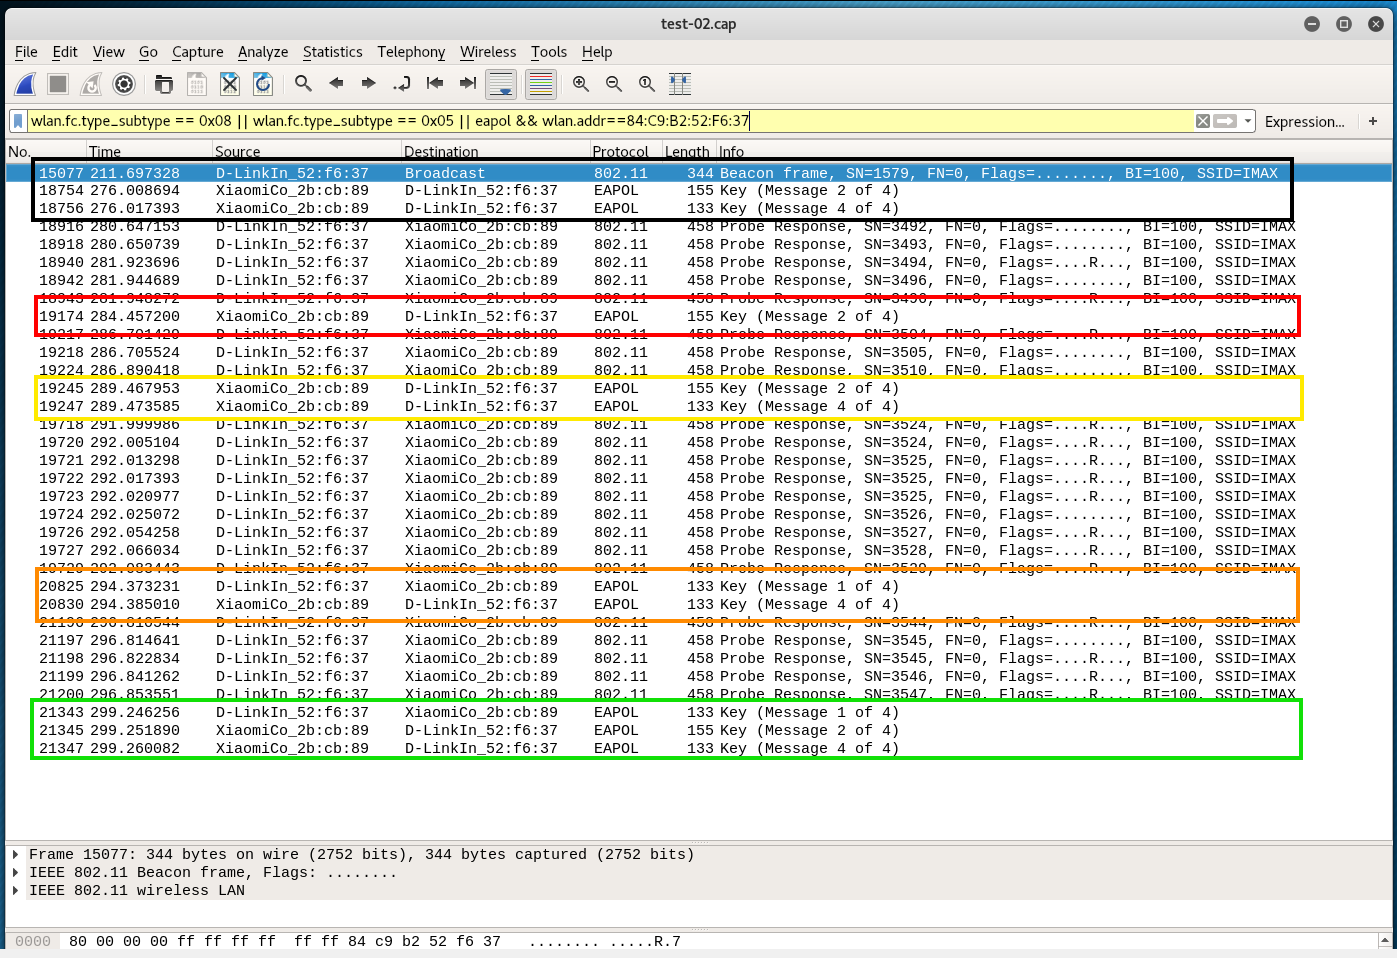Close the current capture file
This screenshot has height=958, width=1397.
point(230,85)
